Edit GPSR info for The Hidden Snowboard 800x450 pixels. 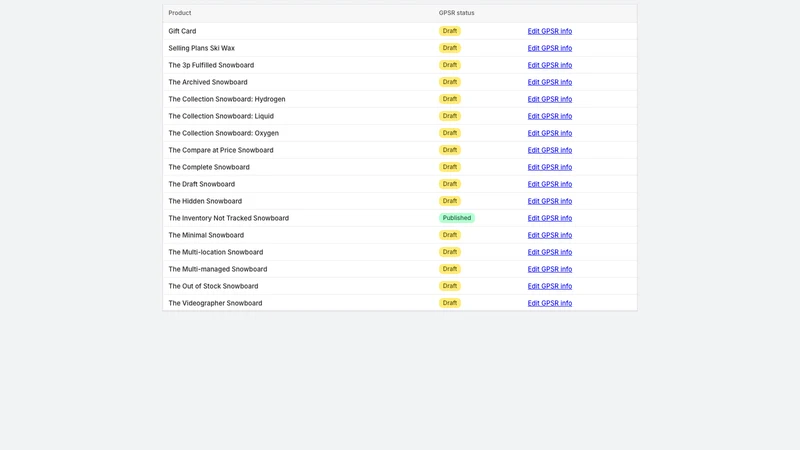(x=549, y=201)
